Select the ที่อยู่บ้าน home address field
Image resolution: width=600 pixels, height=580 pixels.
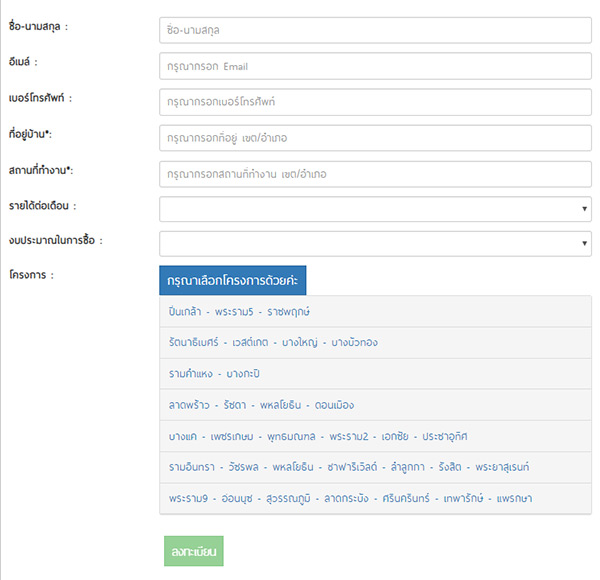point(375,138)
